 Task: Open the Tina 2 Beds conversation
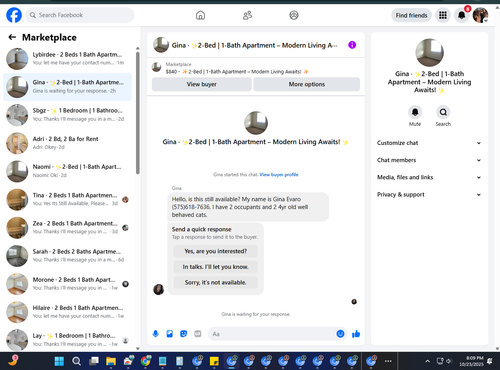click(68, 199)
